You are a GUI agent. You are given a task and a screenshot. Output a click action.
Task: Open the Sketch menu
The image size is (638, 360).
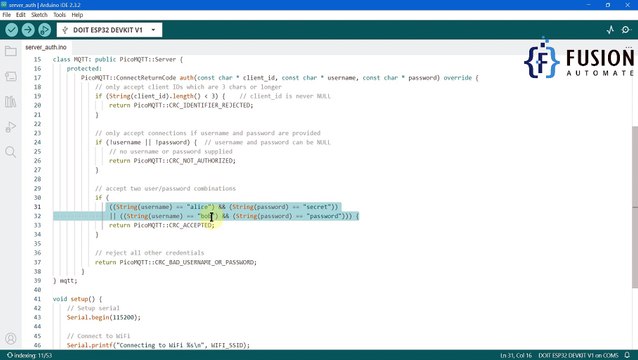coord(39,15)
